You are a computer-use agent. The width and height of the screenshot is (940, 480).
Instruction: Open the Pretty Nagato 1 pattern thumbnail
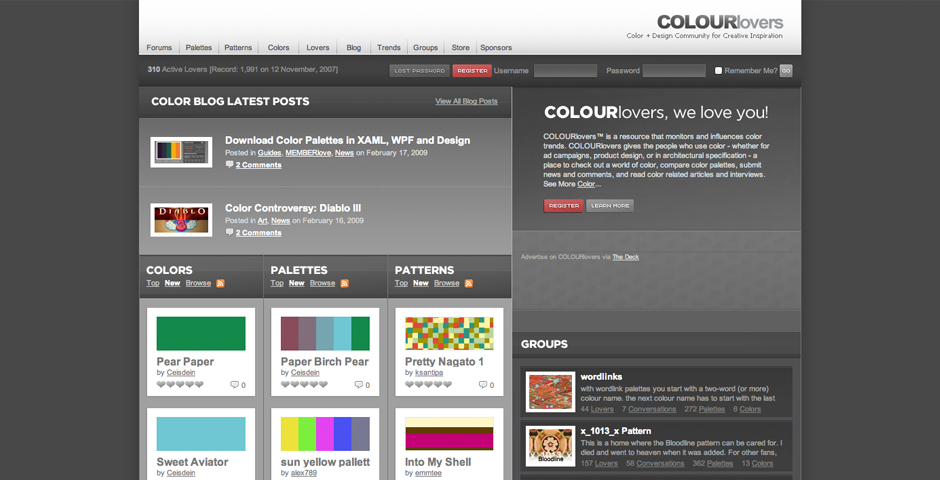pyautogui.click(x=449, y=333)
